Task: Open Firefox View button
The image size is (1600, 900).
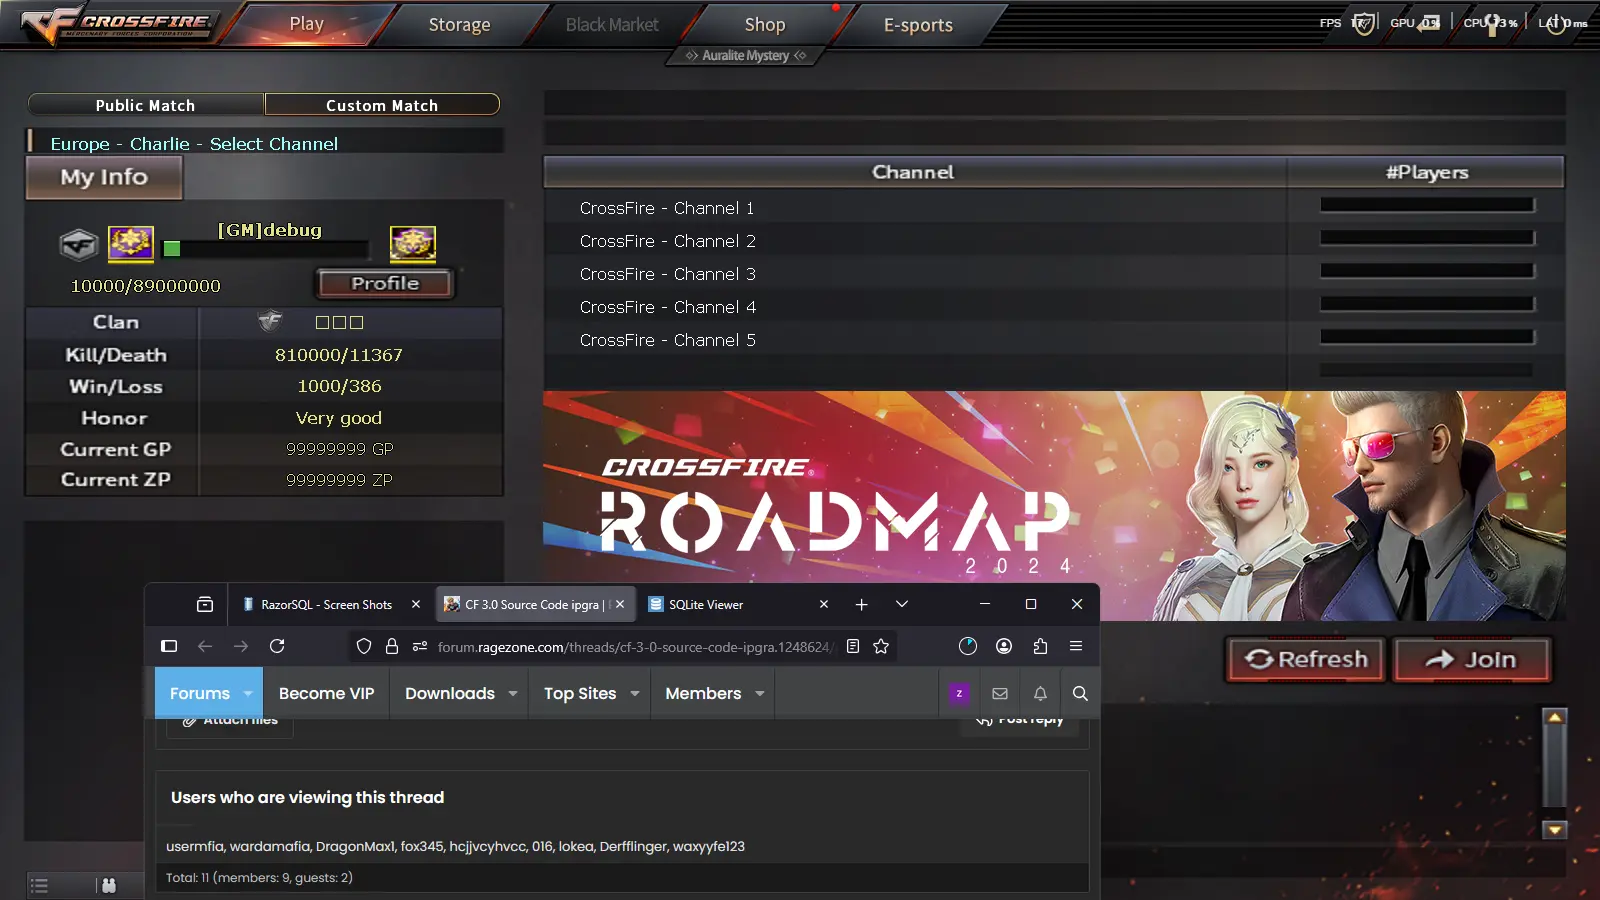Action: [x=205, y=604]
